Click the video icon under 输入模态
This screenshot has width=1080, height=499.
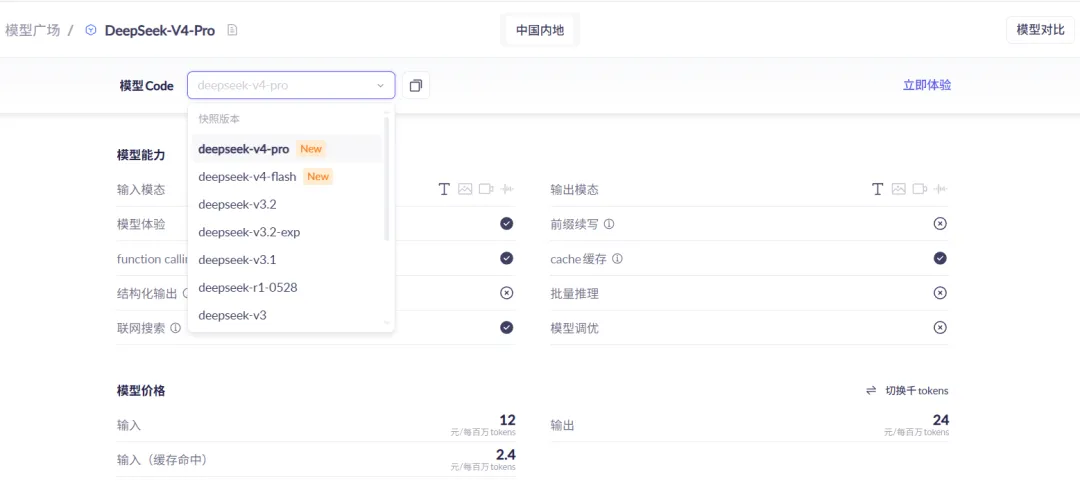click(x=486, y=189)
